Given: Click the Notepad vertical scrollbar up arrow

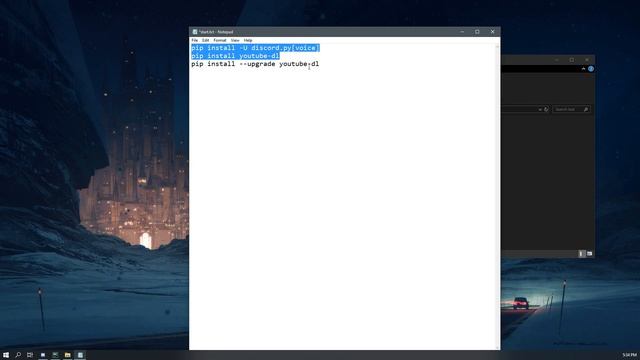Looking at the screenshot, I should point(498,47).
